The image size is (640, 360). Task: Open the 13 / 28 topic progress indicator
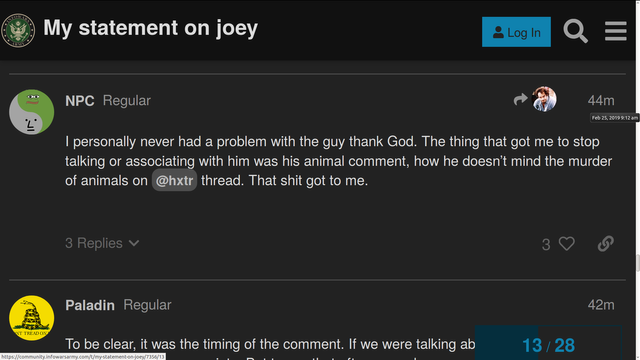coord(548,345)
